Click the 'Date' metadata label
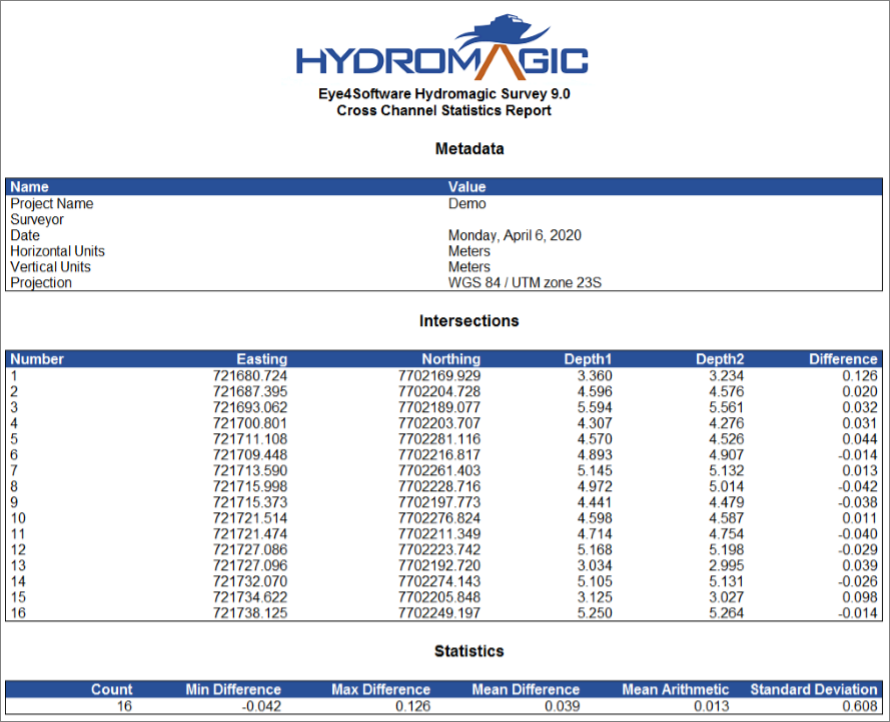The width and height of the screenshot is (890, 722). [25, 235]
